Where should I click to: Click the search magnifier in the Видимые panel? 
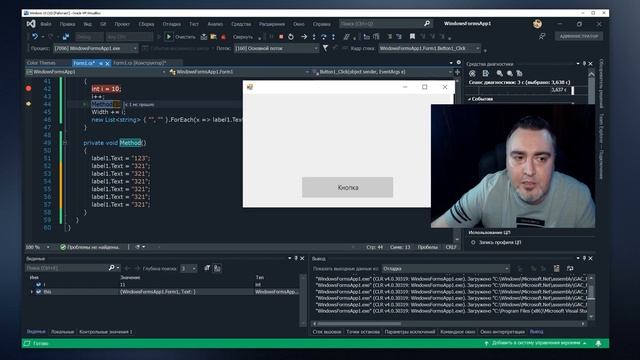(111, 268)
